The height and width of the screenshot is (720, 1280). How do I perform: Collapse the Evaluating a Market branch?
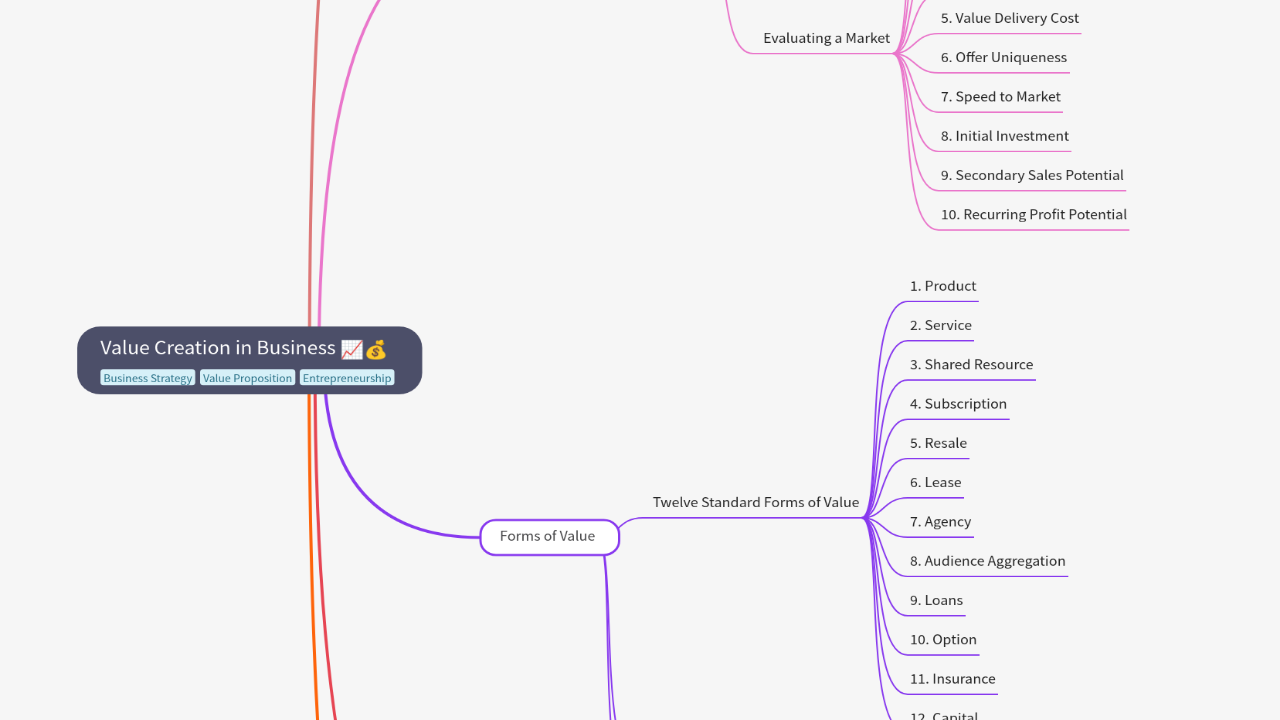pyautogui.click(x=826, y=38)
